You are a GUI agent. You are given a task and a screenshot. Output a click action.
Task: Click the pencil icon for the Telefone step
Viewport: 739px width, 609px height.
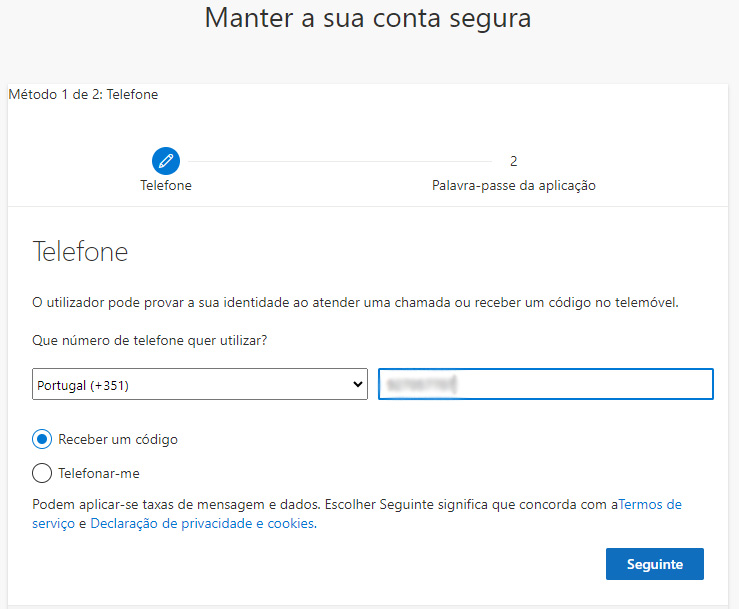tap(166, 160)
